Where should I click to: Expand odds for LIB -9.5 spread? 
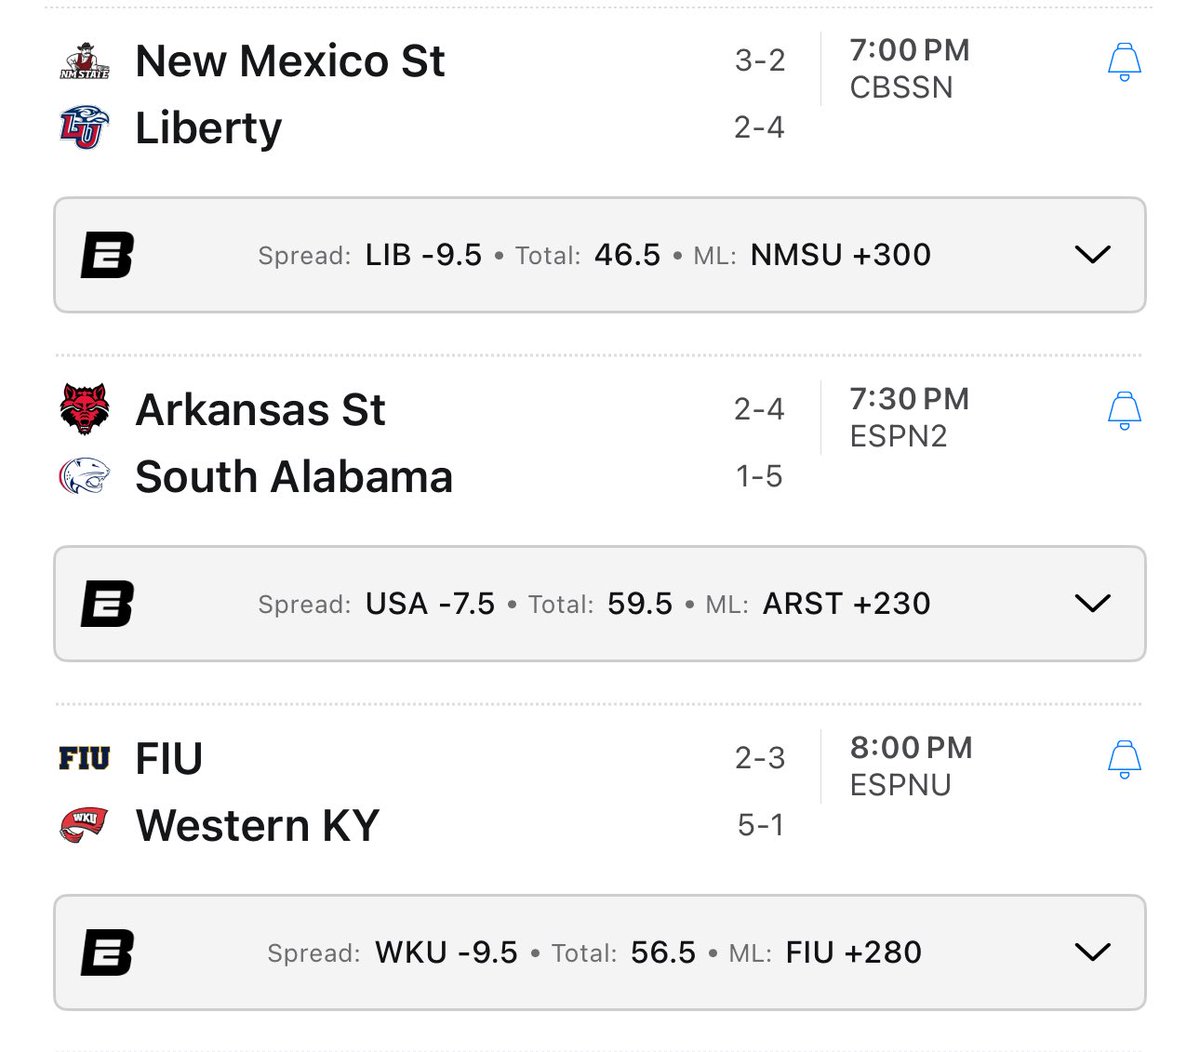(x=1092, y=255)
